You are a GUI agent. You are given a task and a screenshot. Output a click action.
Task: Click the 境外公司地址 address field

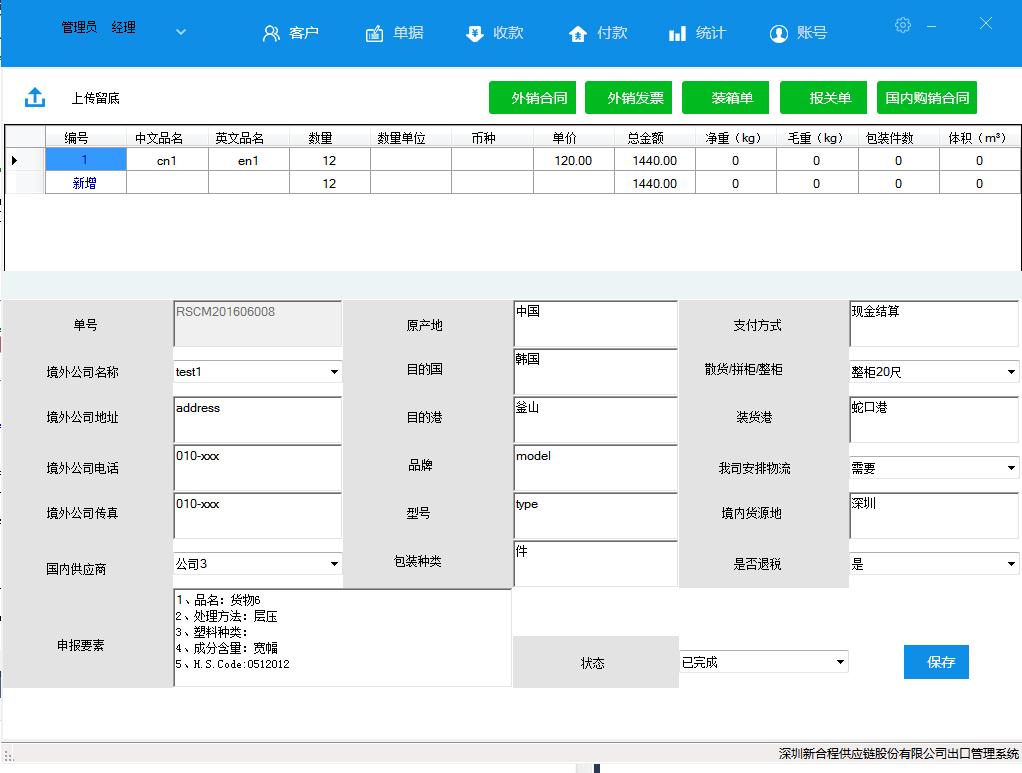[257, 420]
